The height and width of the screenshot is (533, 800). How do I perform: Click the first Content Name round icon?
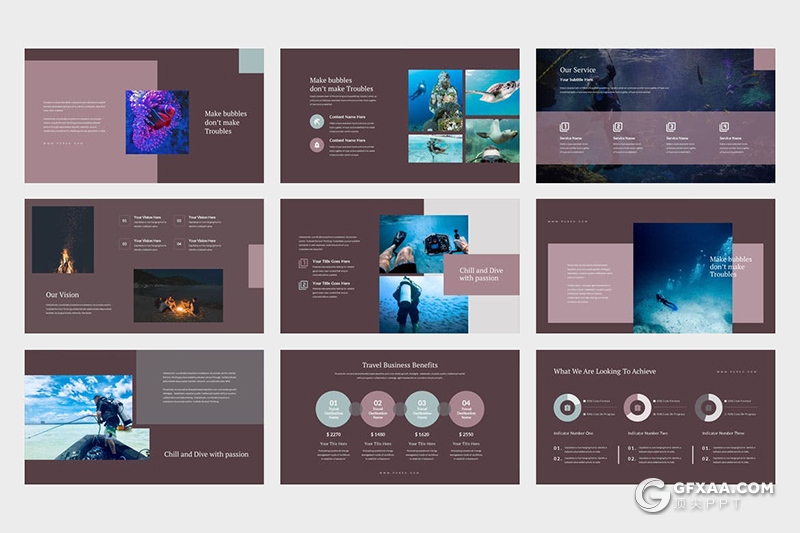tap(317, 121)
